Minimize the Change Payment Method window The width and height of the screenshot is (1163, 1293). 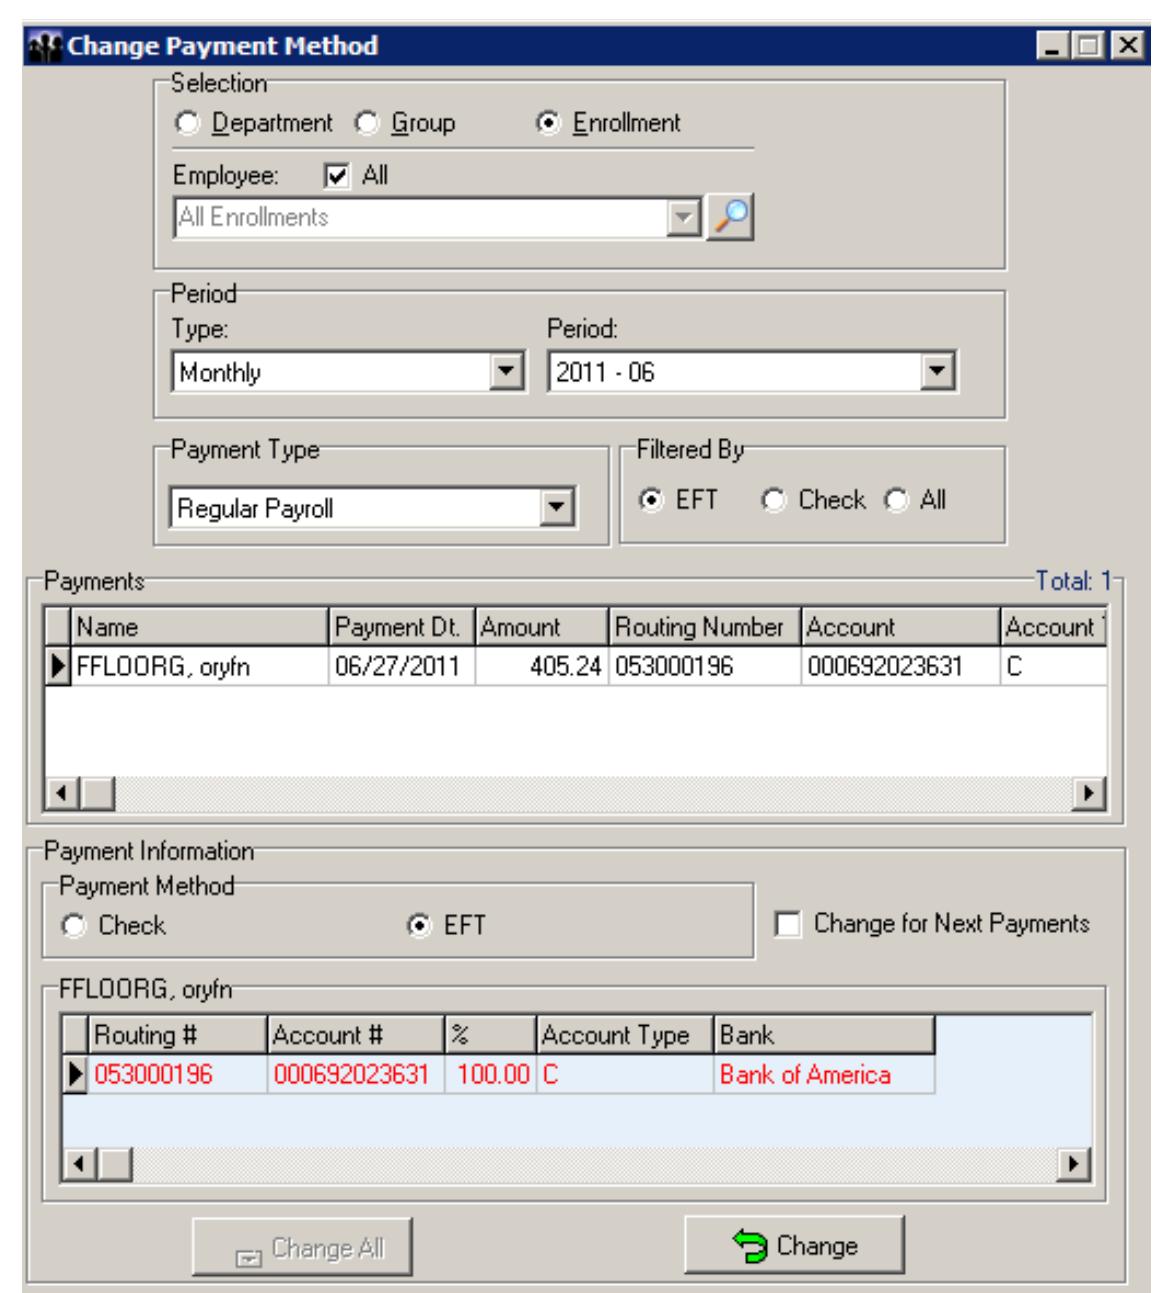(1053, 46)
